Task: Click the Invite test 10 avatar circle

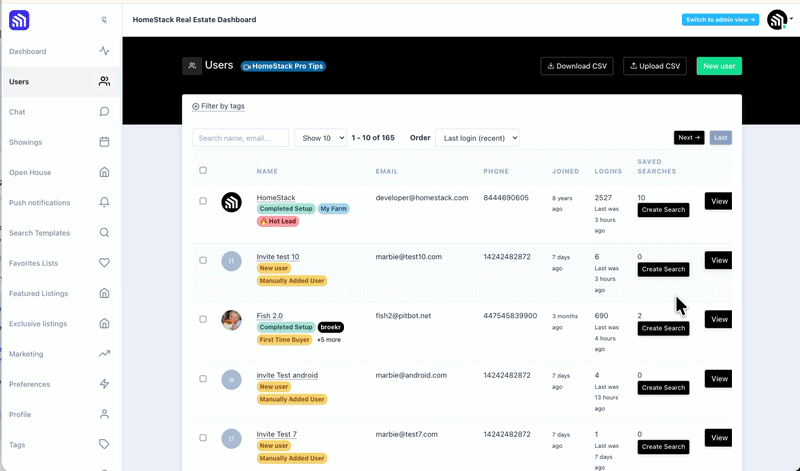Action: [x=231, y=261]
